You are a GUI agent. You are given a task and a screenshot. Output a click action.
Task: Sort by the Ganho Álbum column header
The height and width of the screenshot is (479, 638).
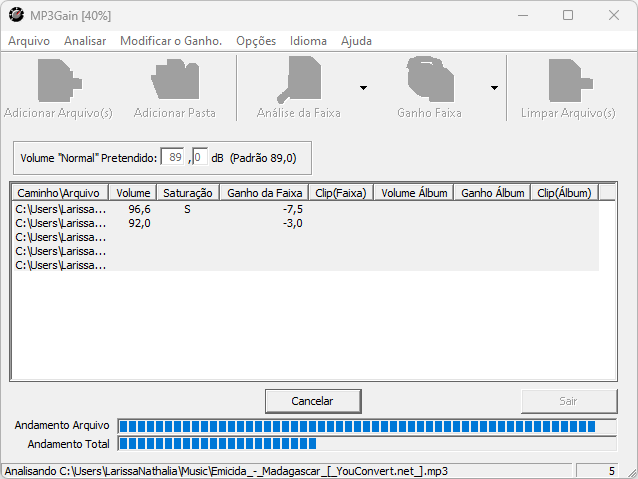(x=493, y=192)
